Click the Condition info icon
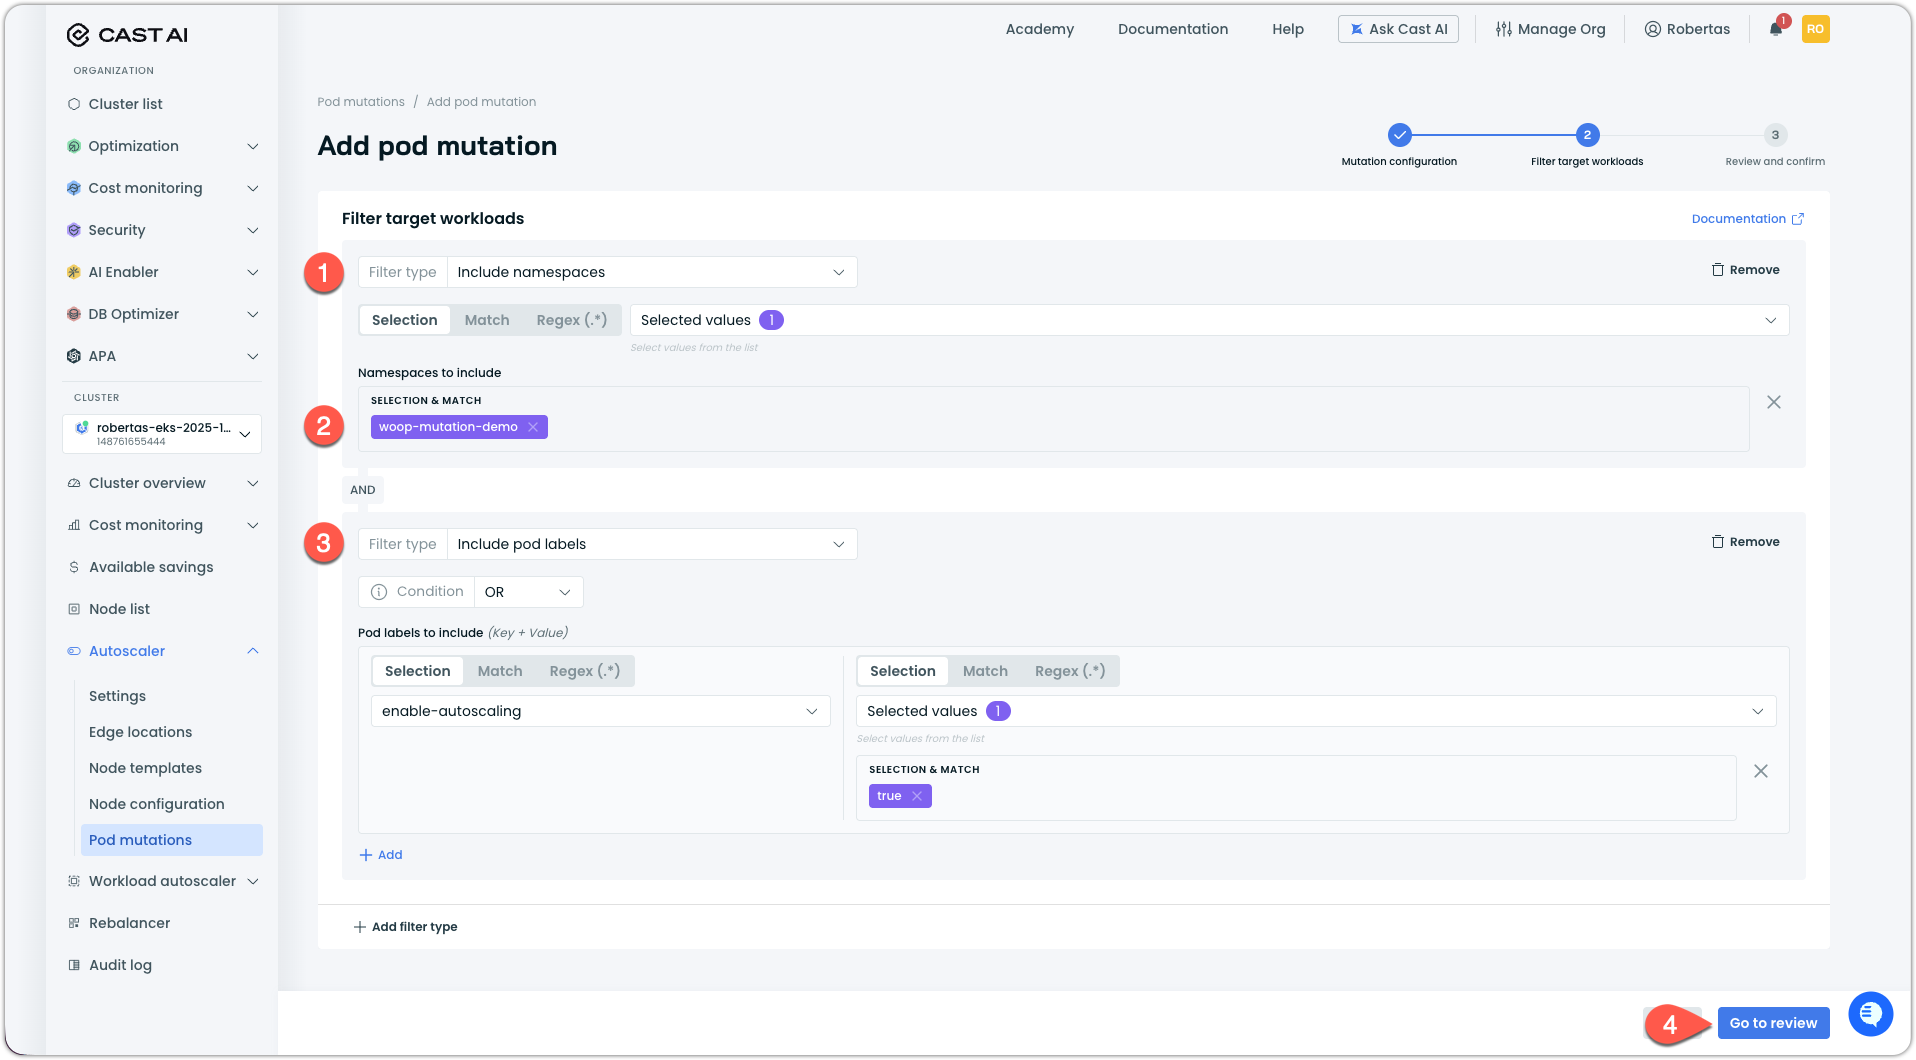Screen dimensions: 1916x1060 coord(379,592)
